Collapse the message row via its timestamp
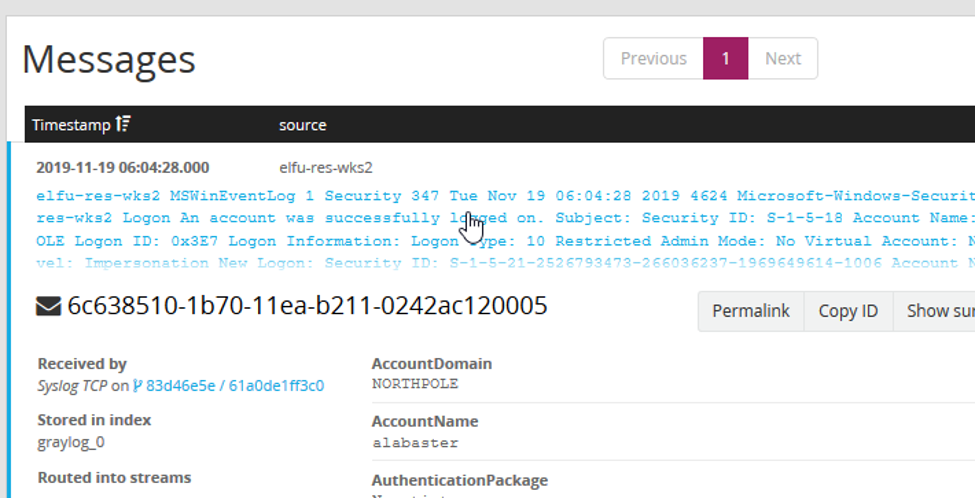Screen dimensions: 975x498 (x=123, y=168)
